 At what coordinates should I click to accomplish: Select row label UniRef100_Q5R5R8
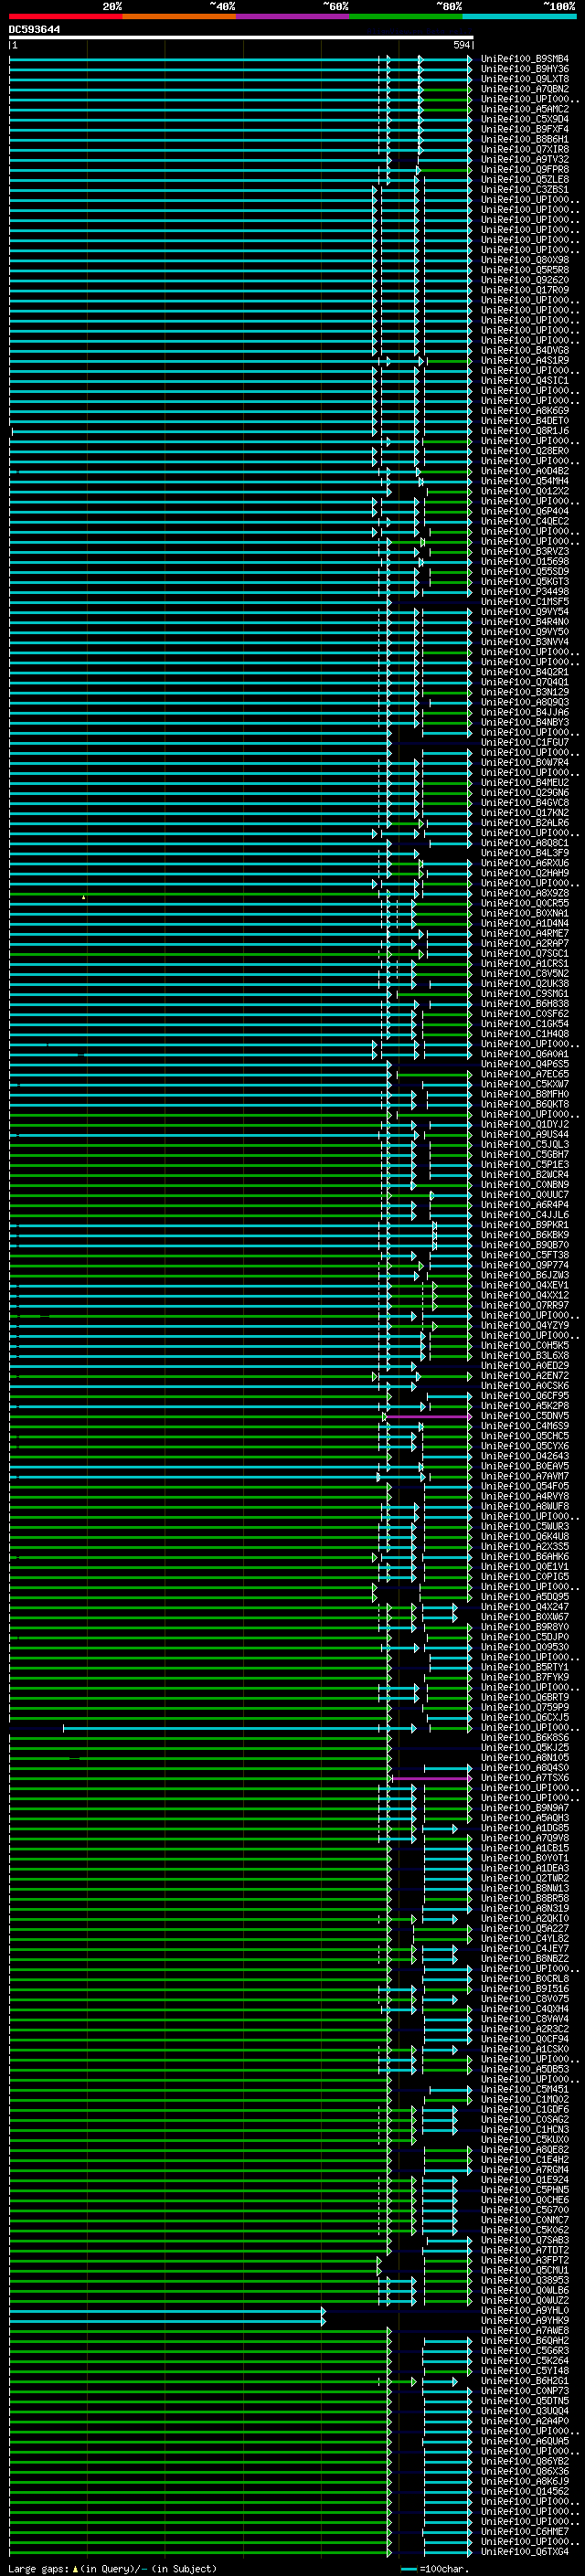coord(525,270)
